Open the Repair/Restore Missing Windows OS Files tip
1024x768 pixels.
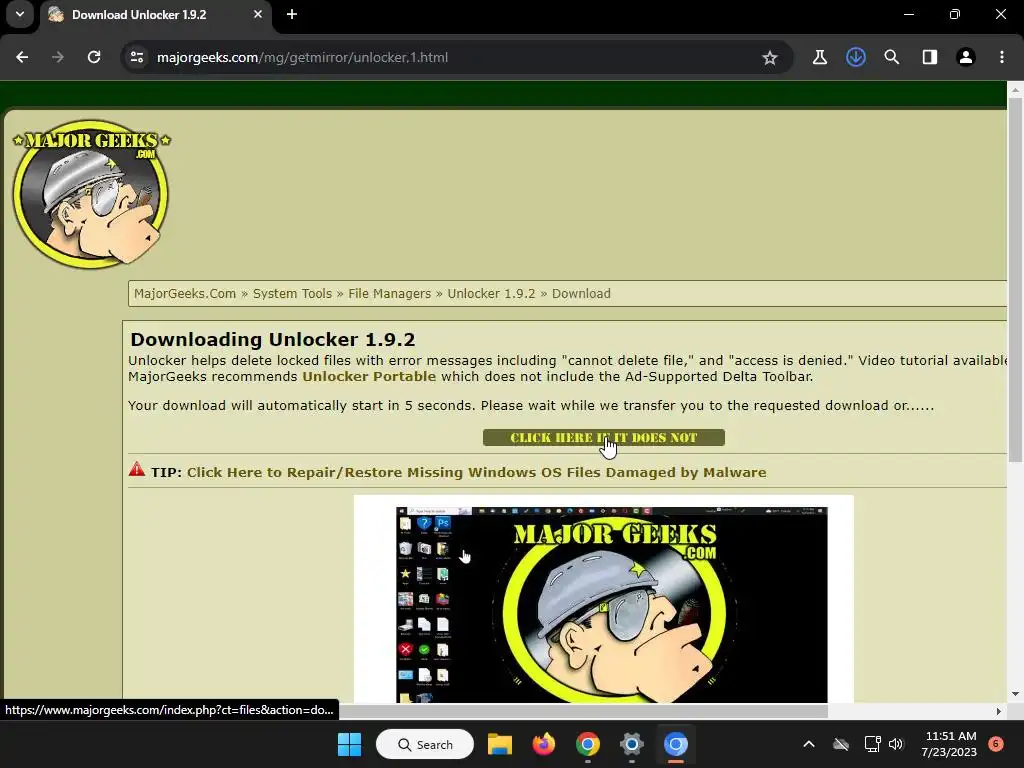coord(477,472)
